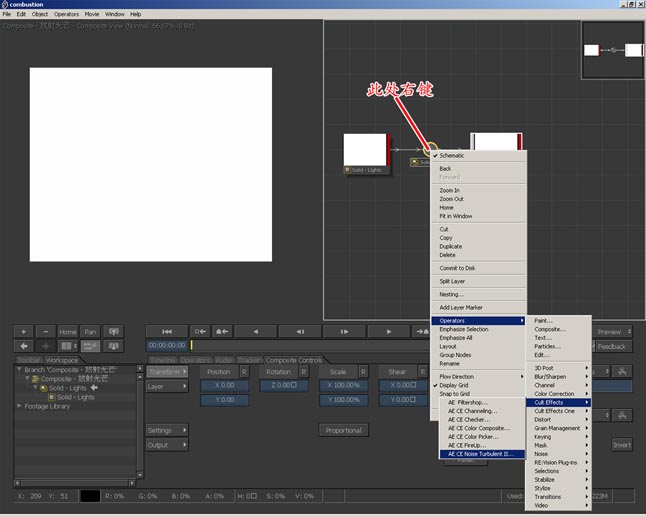The width and height of the screenshot is (646, 517).
Task: Click the yellow timeline playhead marker
Action: (191, 346)
